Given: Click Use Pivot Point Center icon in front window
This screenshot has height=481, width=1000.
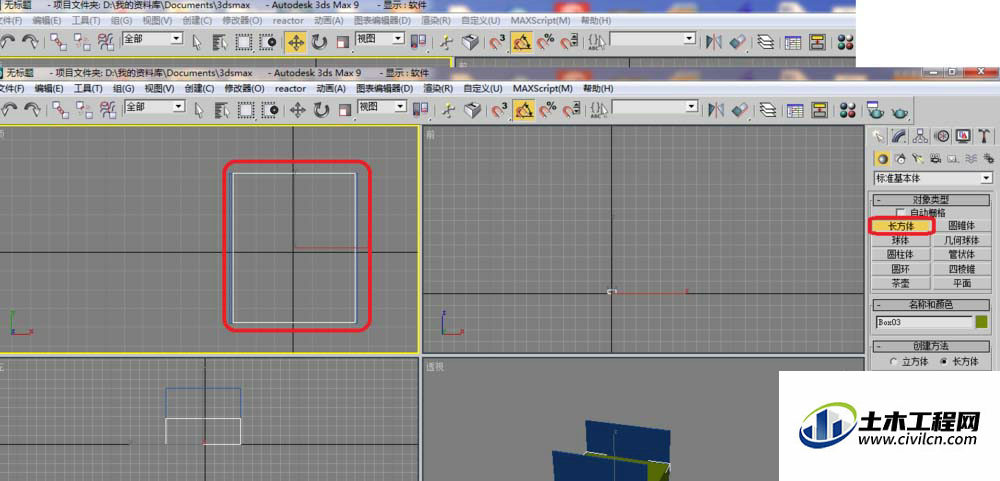Looking at the screenshot, I should pyautogui.click(x=419, y=110).
